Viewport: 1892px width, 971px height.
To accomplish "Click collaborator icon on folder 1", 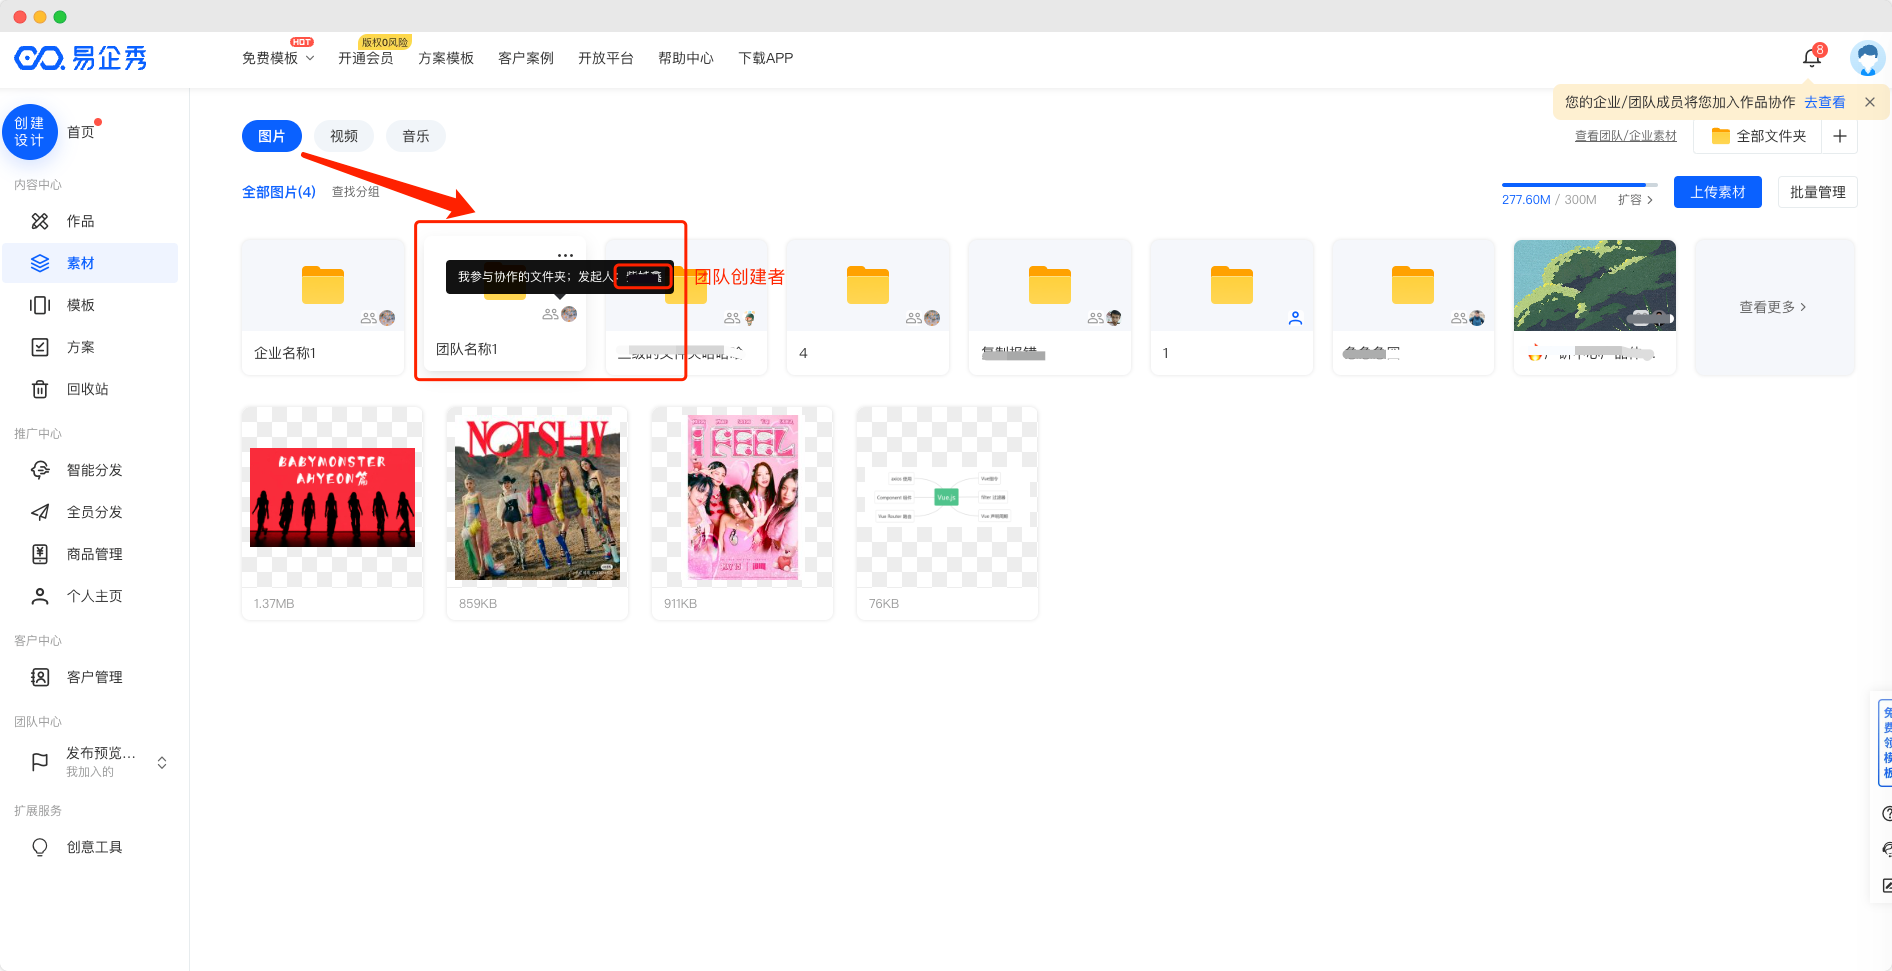I will [1295, 318].
